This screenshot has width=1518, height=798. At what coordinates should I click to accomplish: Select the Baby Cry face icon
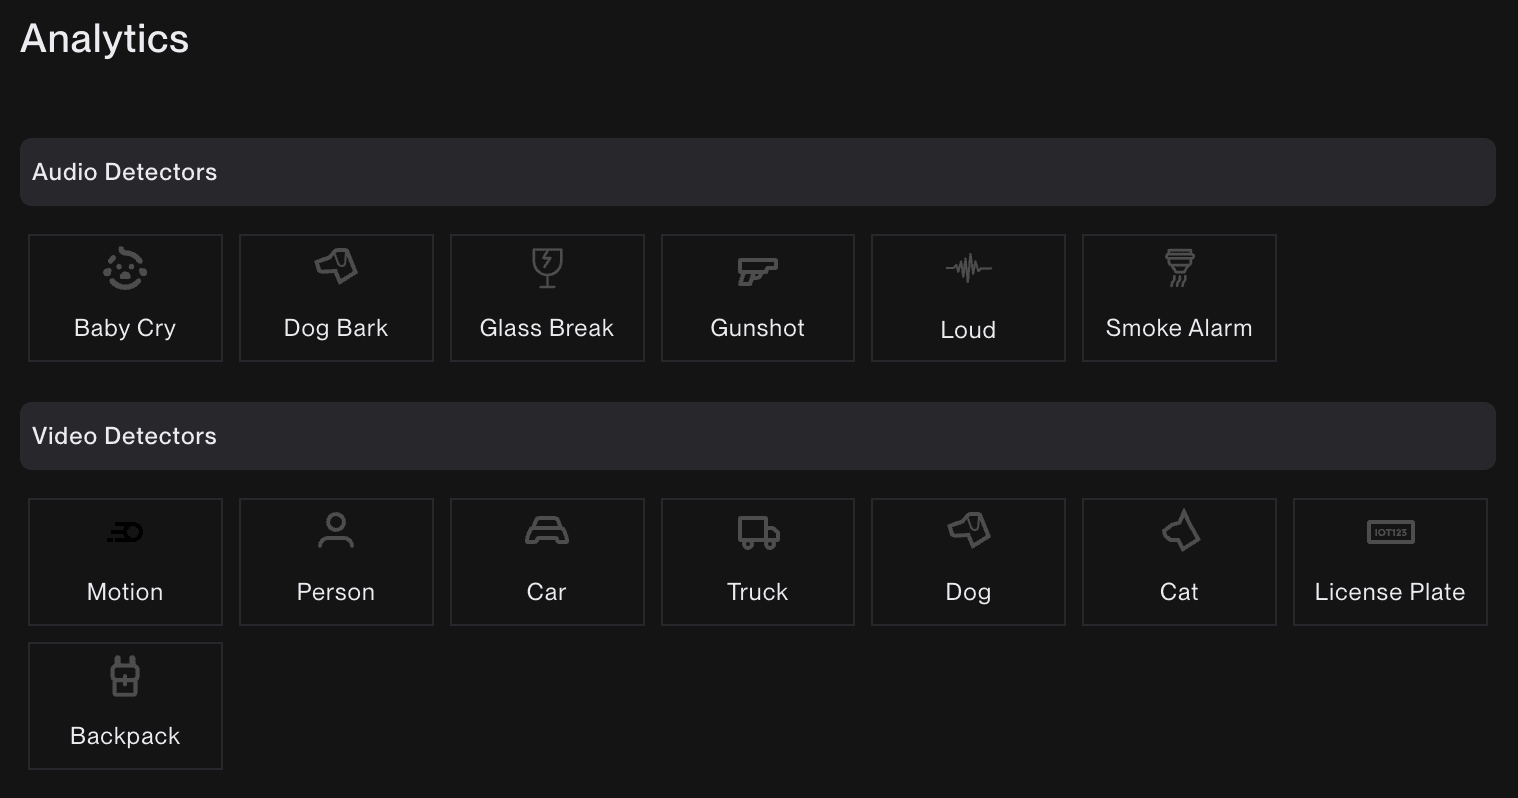[125, 268]
